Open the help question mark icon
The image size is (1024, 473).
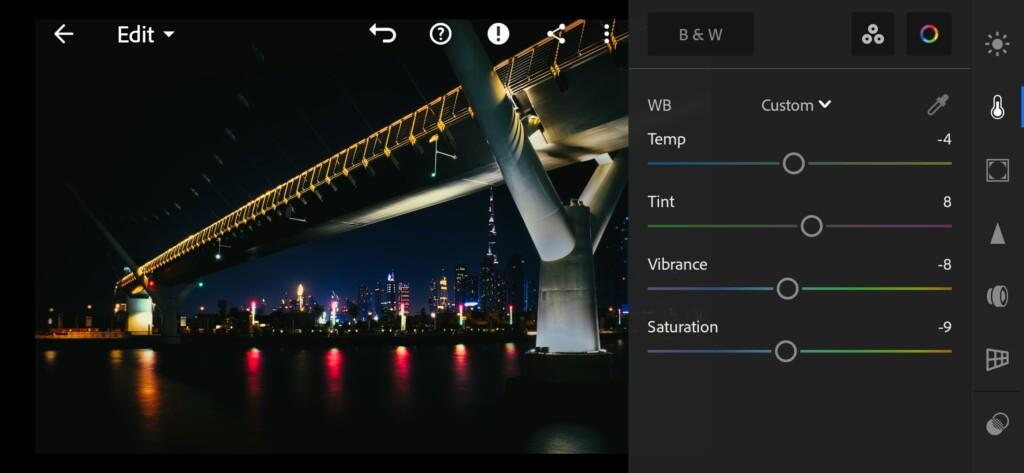(x=441, y=33)
